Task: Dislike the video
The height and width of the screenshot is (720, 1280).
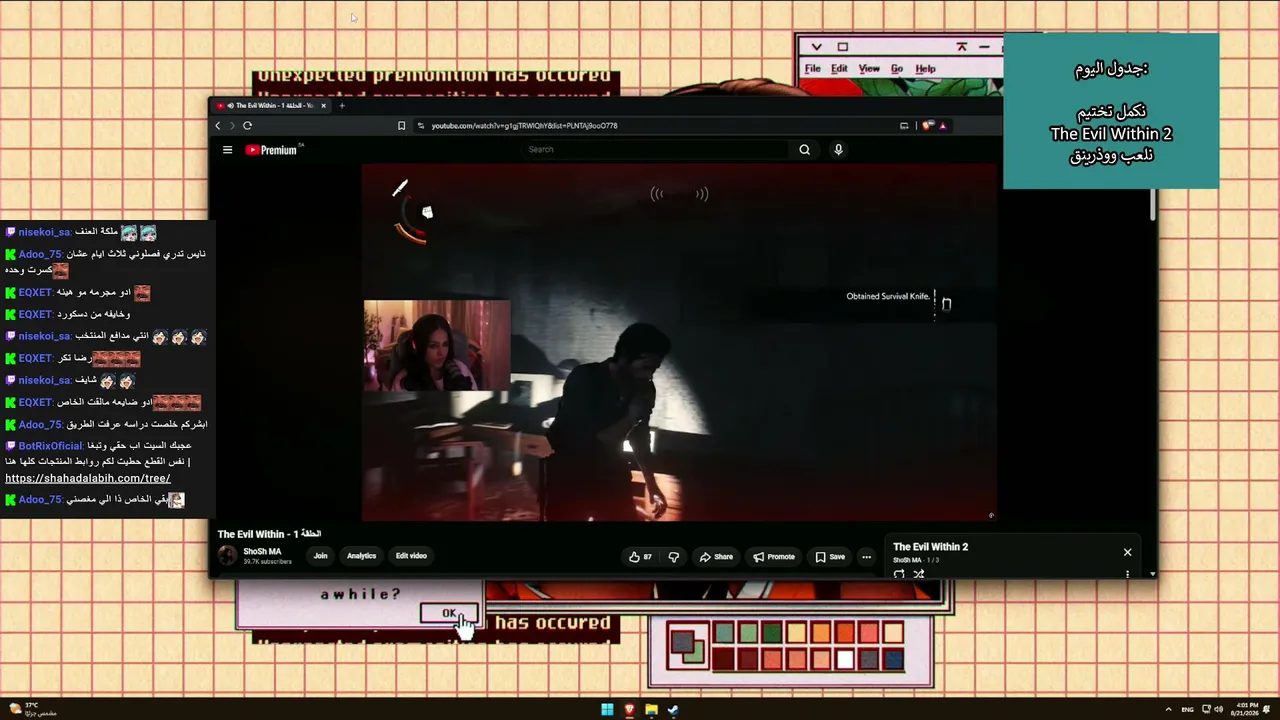Action: tap(673, 557)
